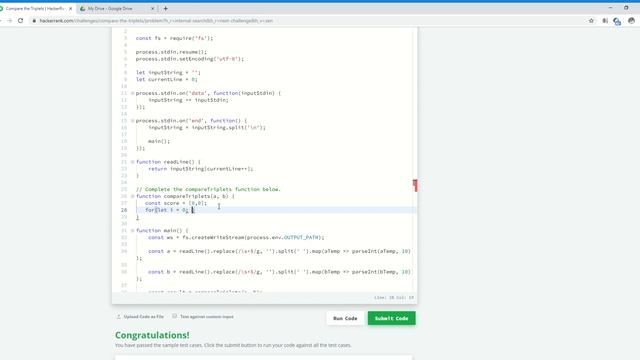Image resolution: width=640 pixels, height=360 pixels.
Task: Switch to Compare the Triplets HackerRank tab
Action: (35, 8)
